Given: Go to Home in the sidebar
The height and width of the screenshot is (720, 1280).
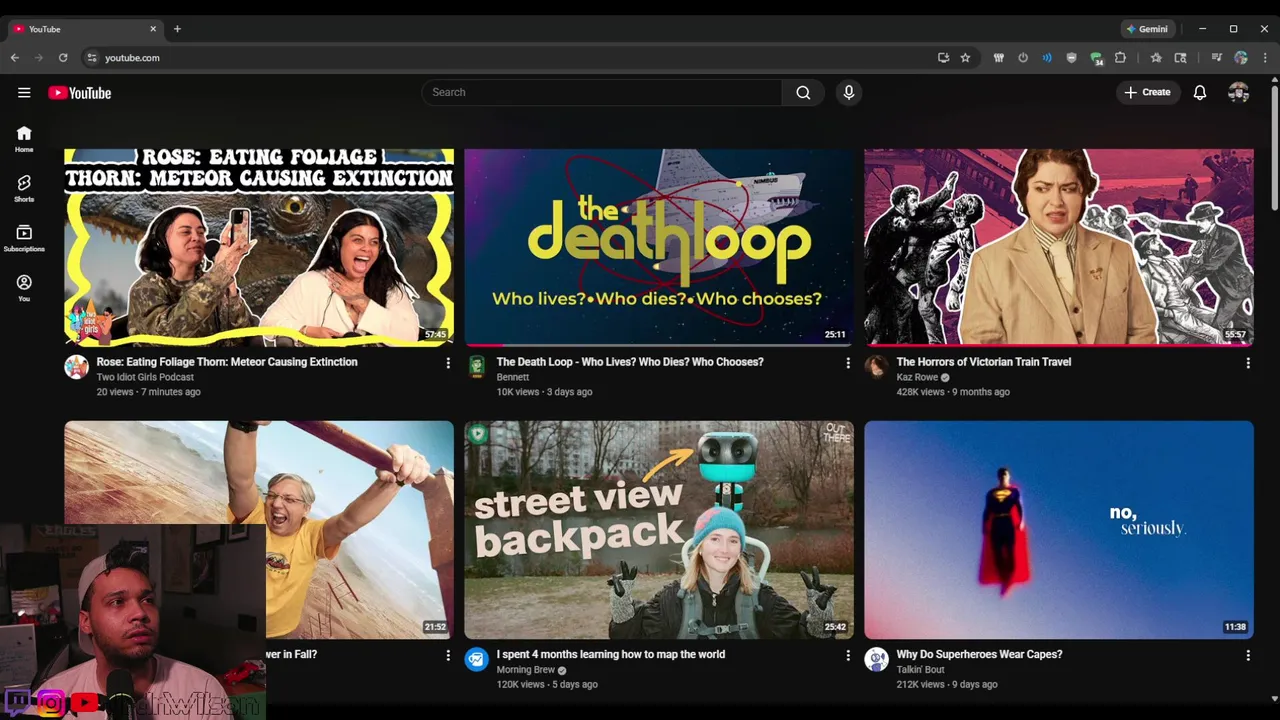Looking at the screenshot, I should [x=24, y=139].
